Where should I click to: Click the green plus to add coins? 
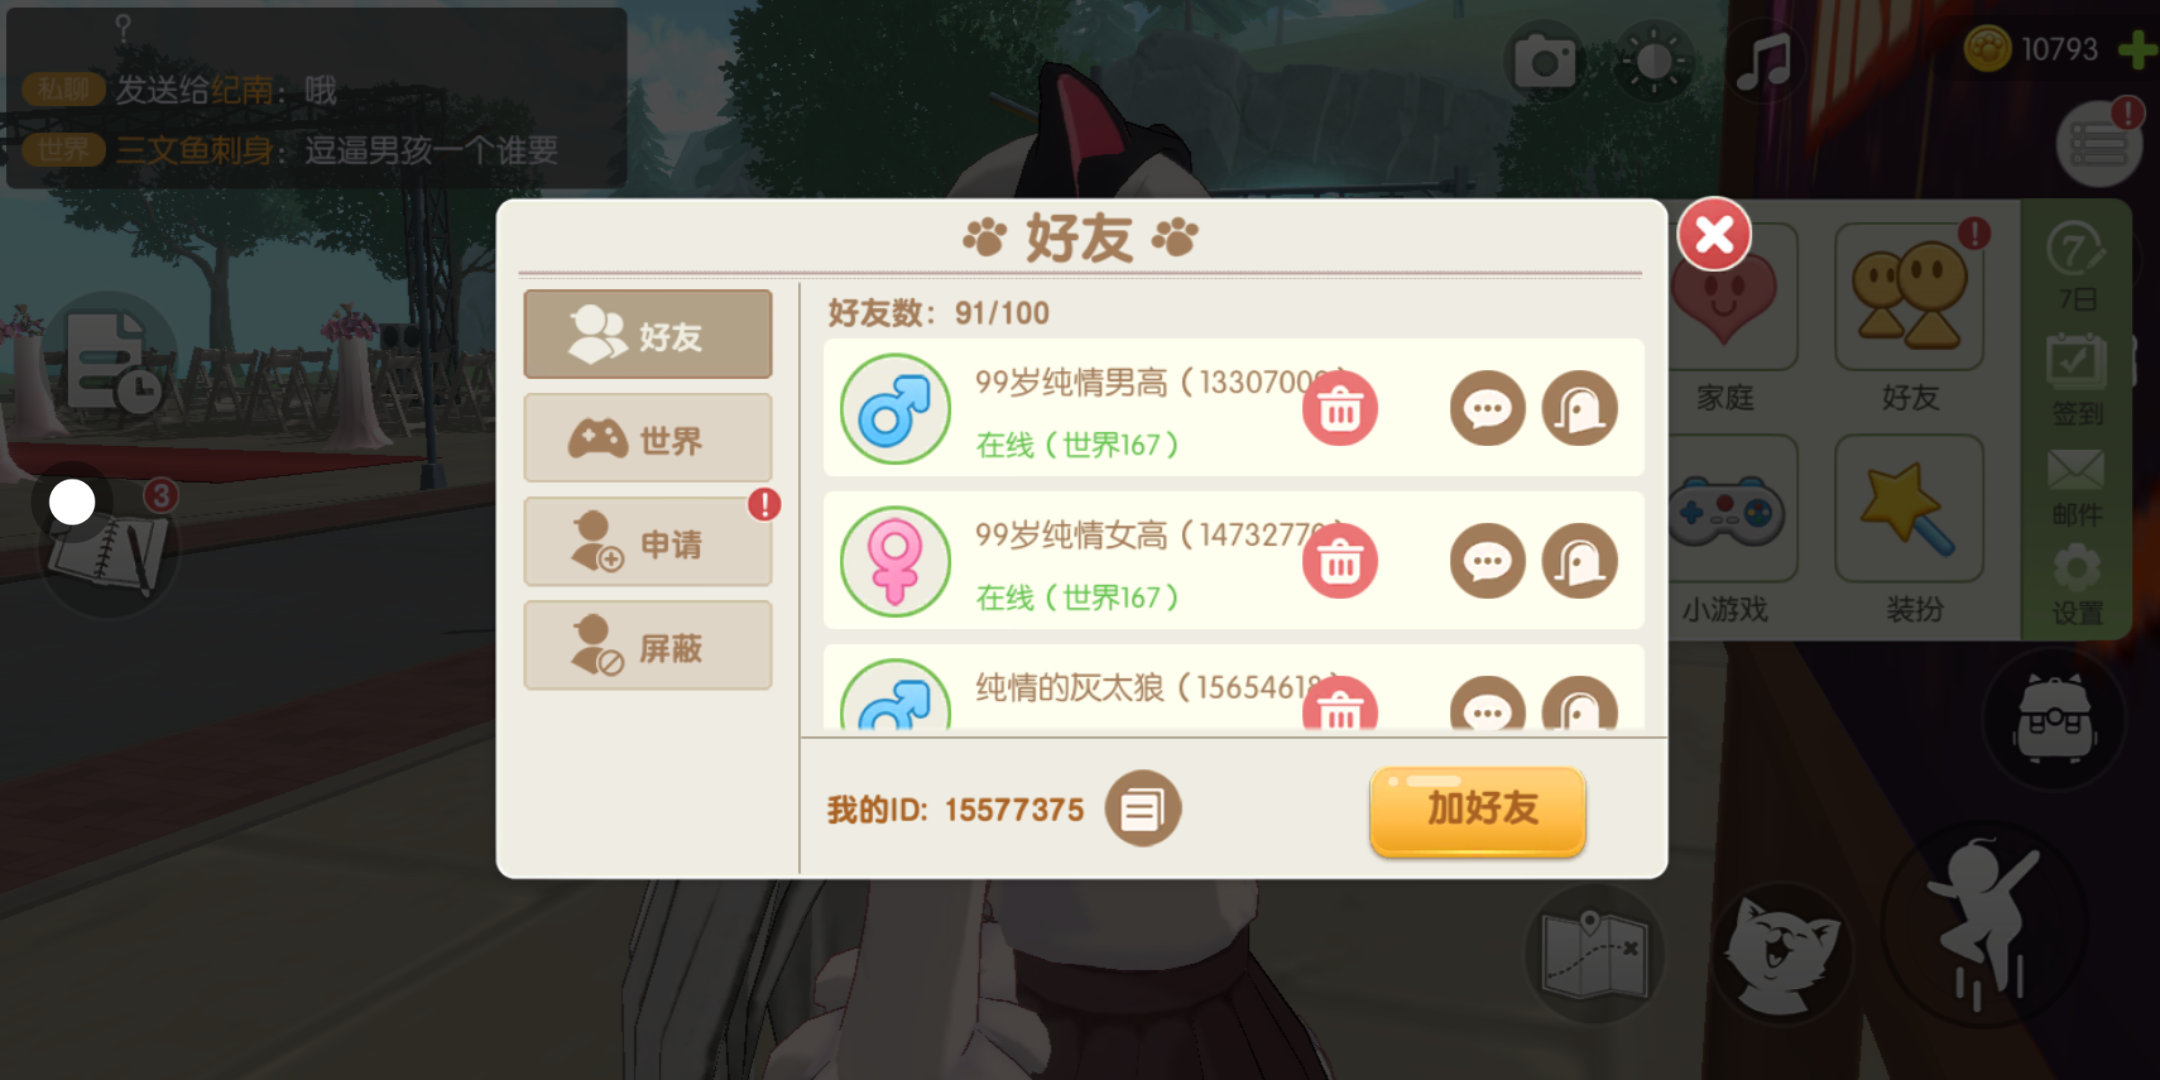point(2138,49)
